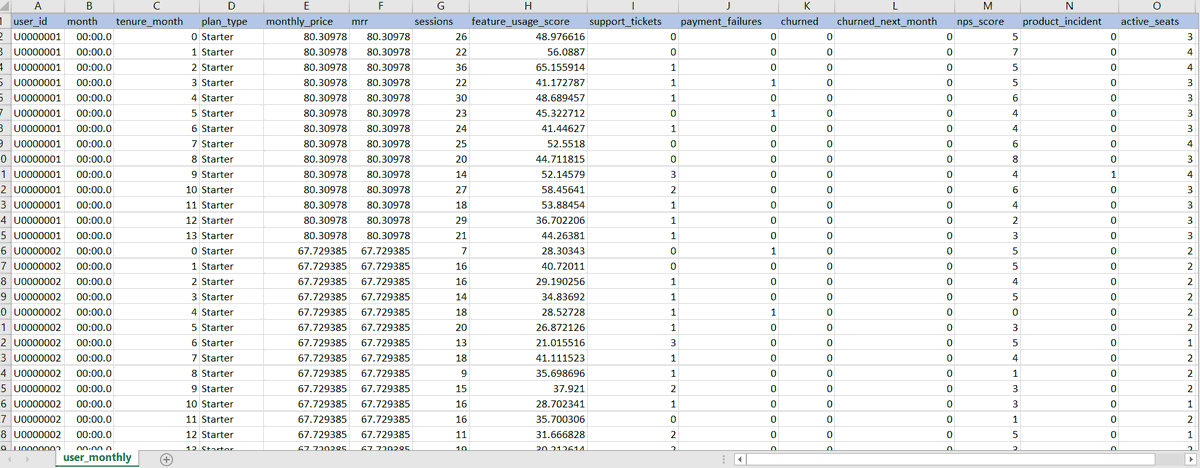1200x468 pixels.
Task: Select column O header
Action: pyautogui.click(x=1155, y=6)
